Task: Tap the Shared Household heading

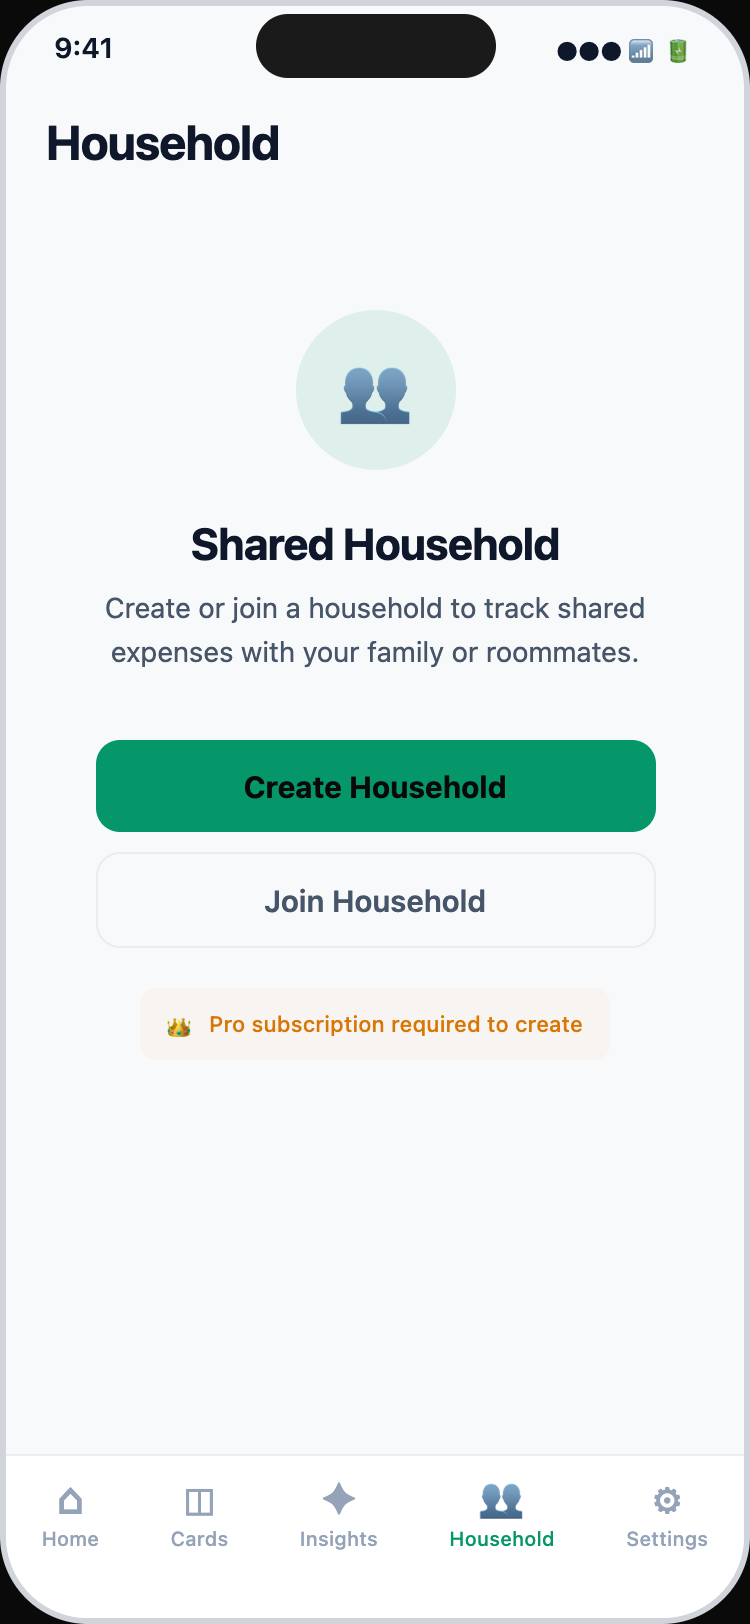Action: 375,545
